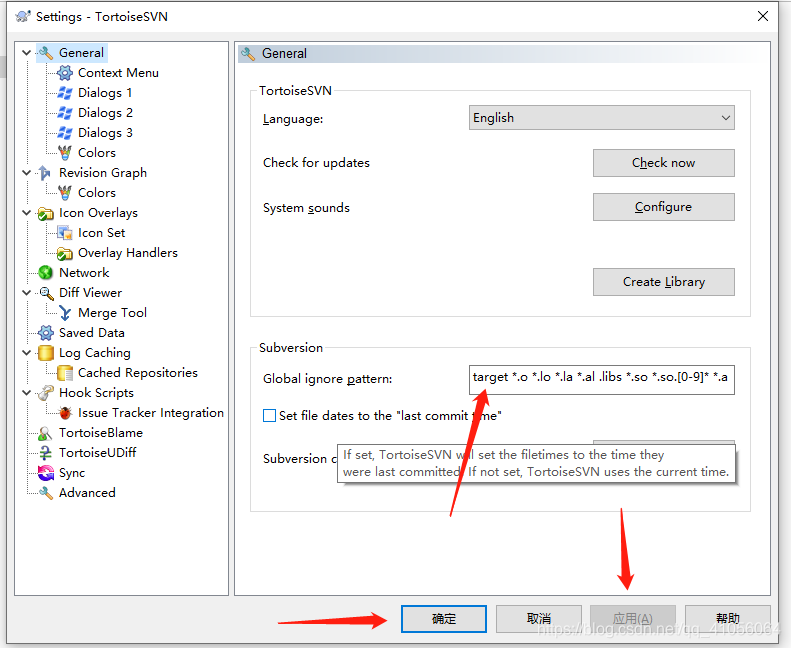Click the TortoiseSVN title bar icon
The height and width of the screenshot is (648, 791).
(23, 17)
